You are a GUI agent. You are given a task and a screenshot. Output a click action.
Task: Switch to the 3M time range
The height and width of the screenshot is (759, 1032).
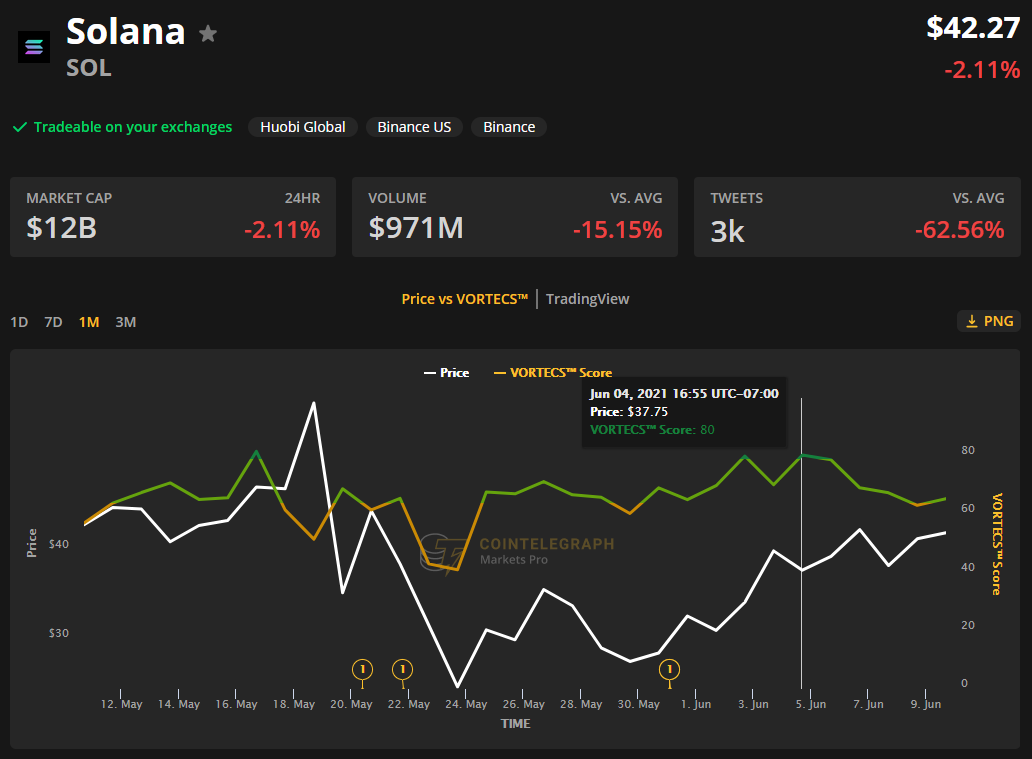pos(125,322)
